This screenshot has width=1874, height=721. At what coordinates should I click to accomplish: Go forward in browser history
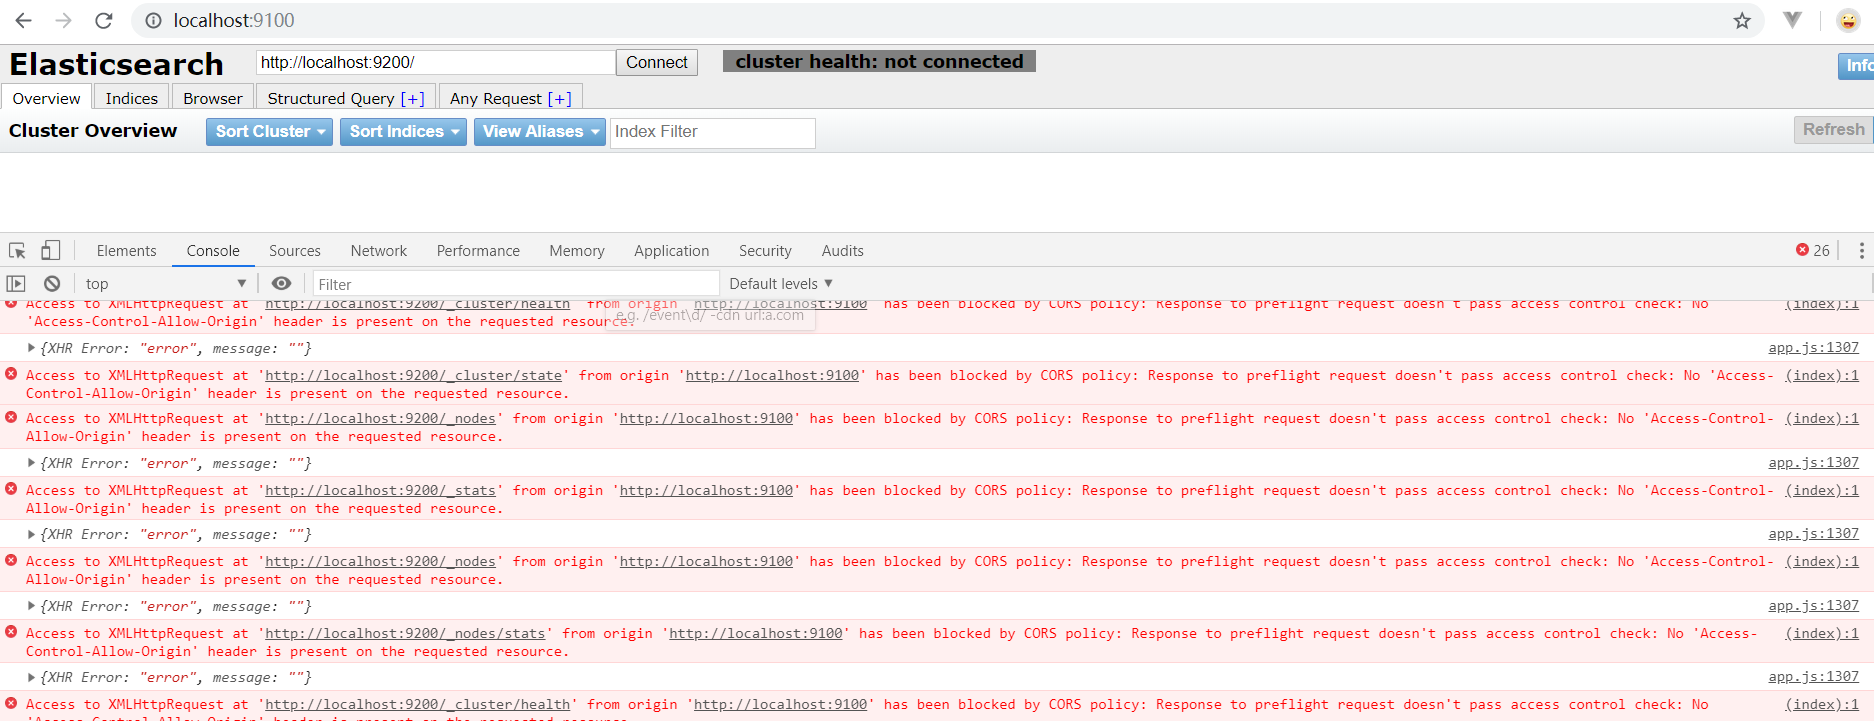pyautogui.click(x=63, y=20)
